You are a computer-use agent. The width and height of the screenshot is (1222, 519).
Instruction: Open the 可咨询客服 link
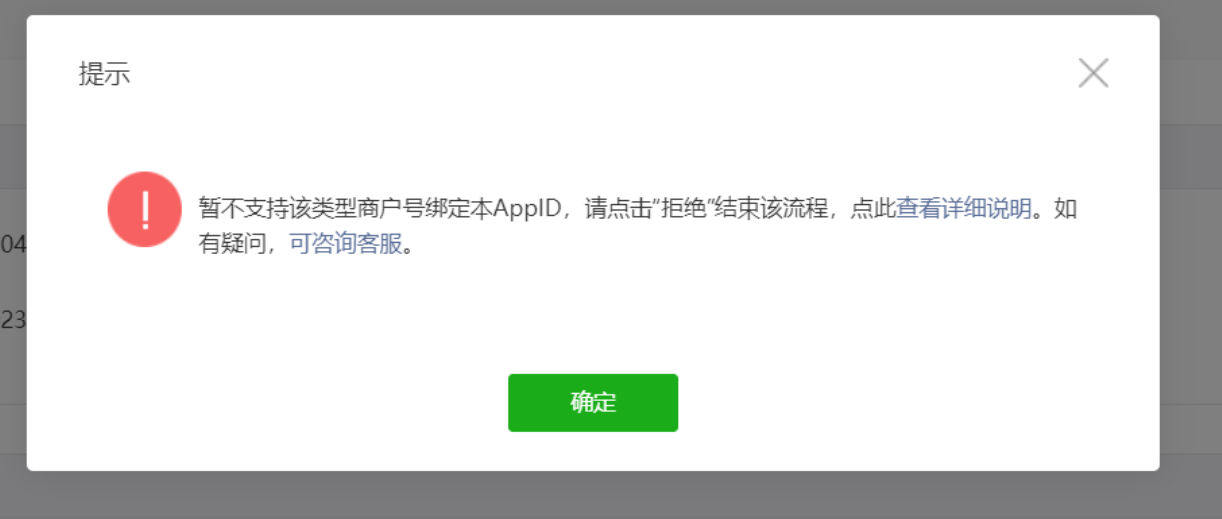345,243
